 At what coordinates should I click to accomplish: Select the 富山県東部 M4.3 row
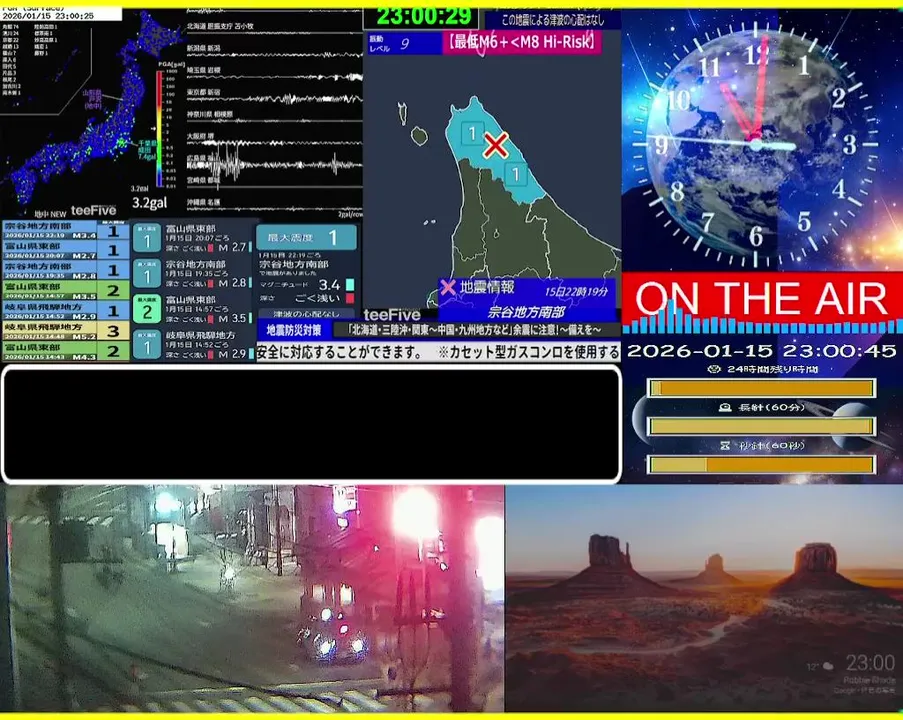65,351
